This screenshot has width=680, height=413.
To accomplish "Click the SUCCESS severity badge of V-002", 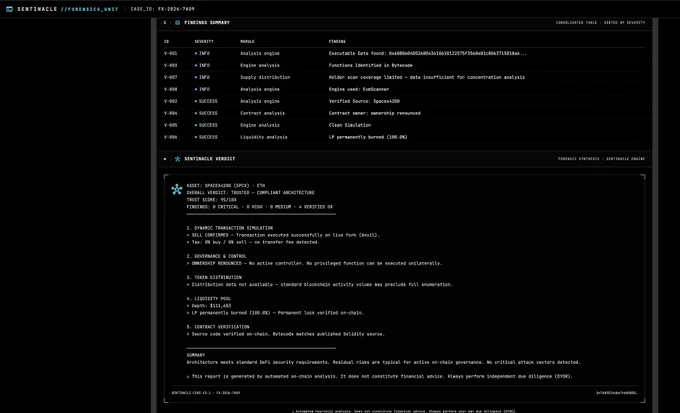I will 206,101.
